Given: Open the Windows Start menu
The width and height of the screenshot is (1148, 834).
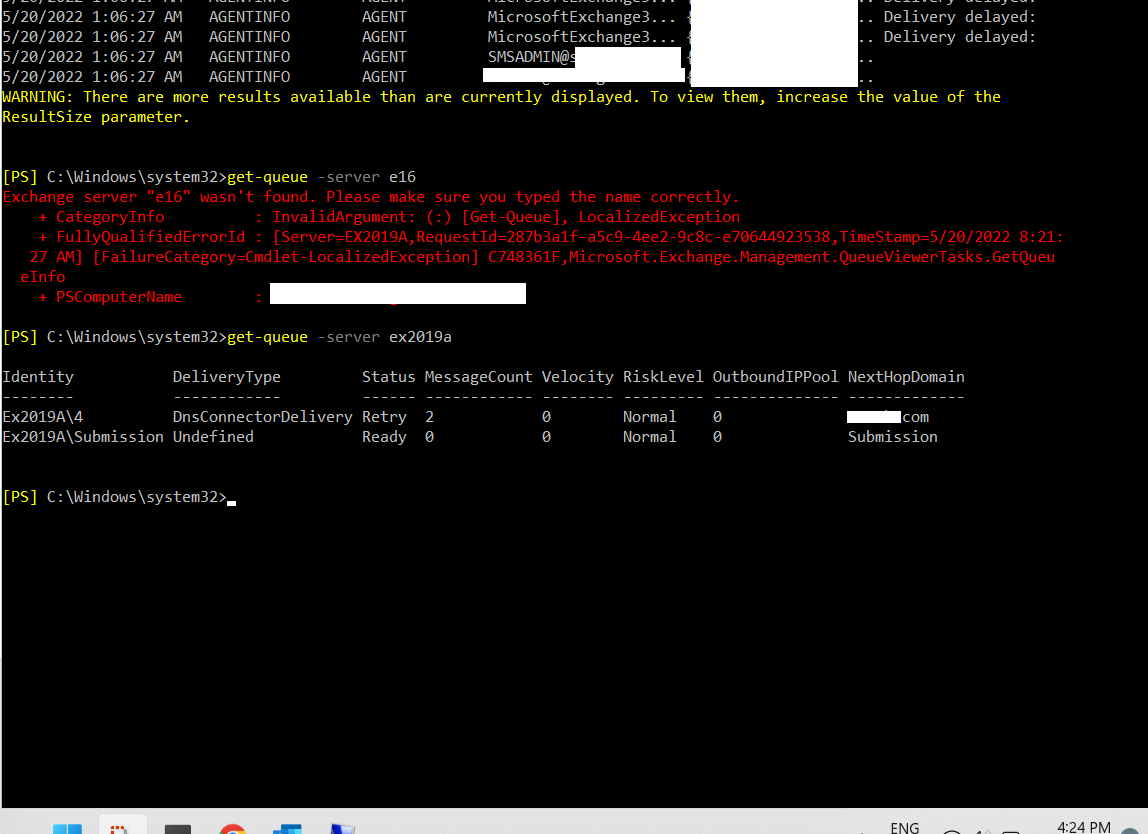Looking at the screenshot, I should (x=67, y=829).
